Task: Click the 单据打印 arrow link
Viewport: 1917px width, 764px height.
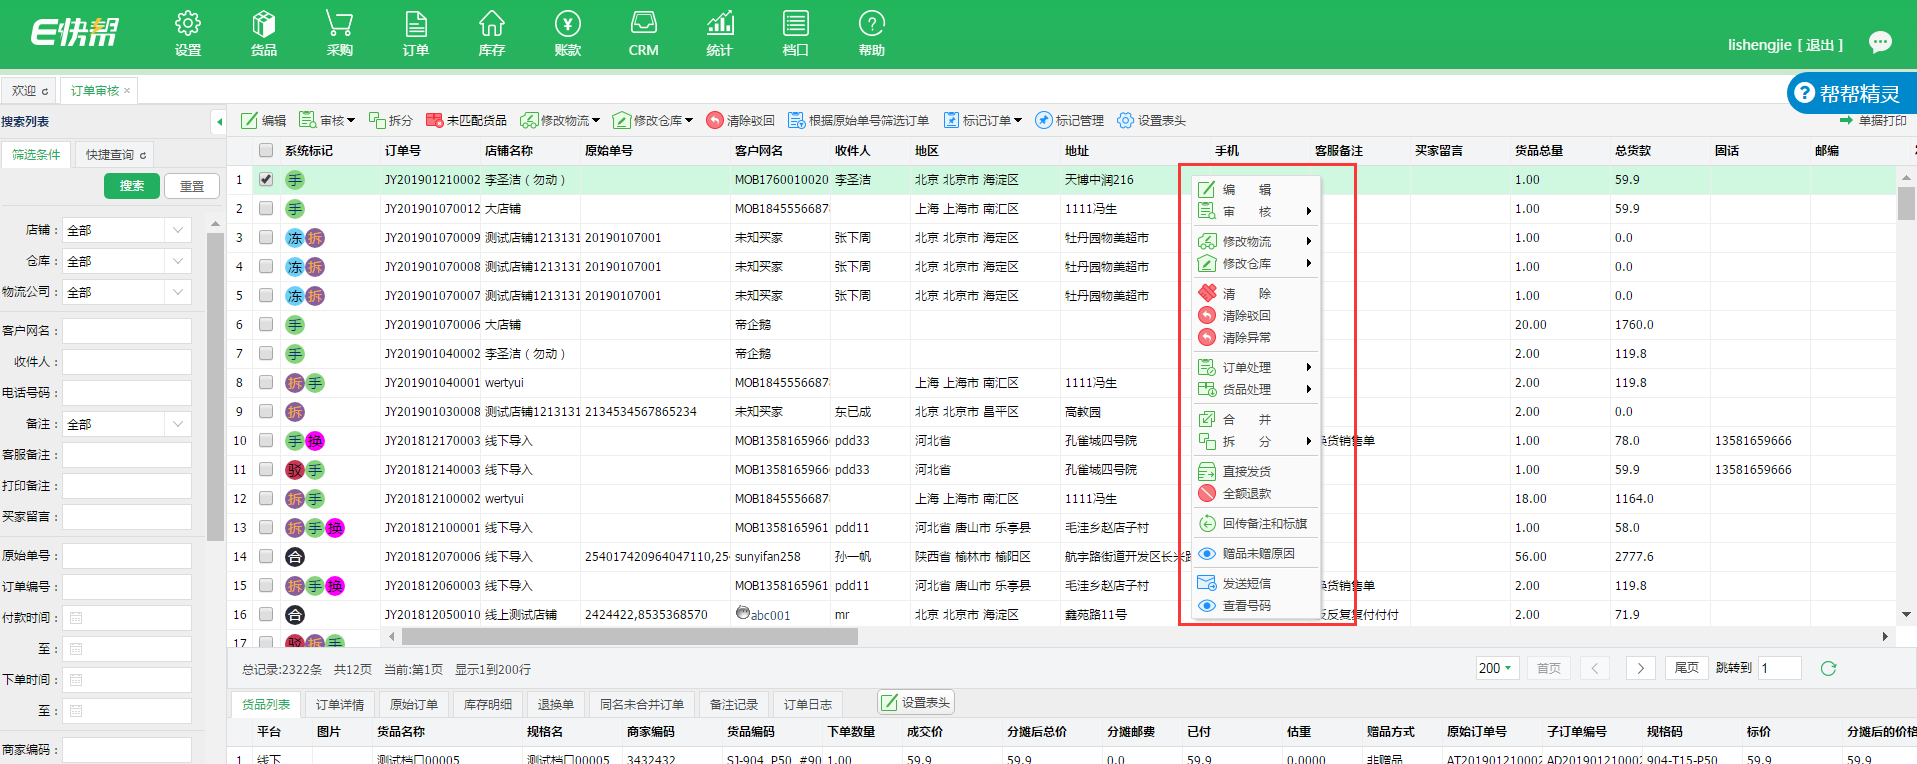Action: [x=1873, y=120]
